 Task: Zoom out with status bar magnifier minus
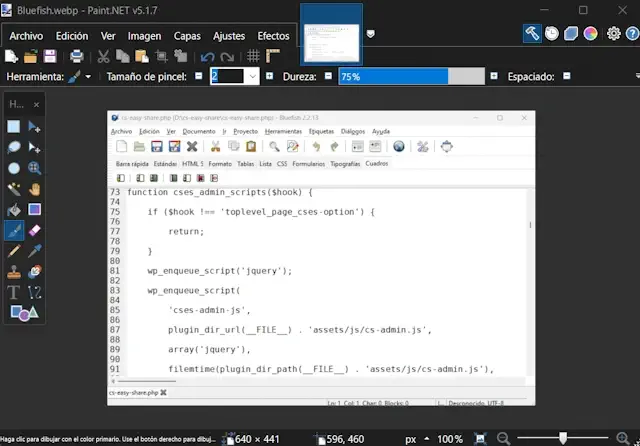(x=504, y=439)
